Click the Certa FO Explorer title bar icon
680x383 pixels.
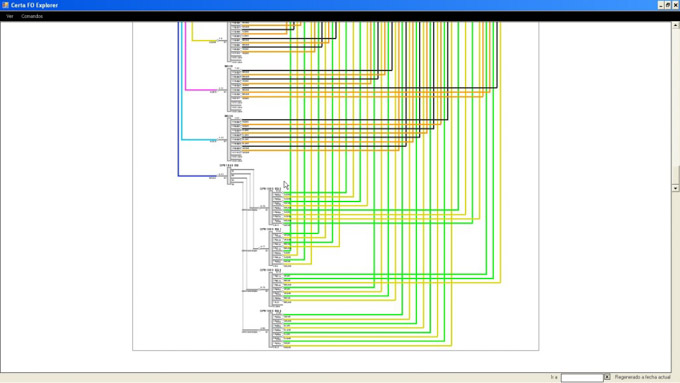coord(5,5)
